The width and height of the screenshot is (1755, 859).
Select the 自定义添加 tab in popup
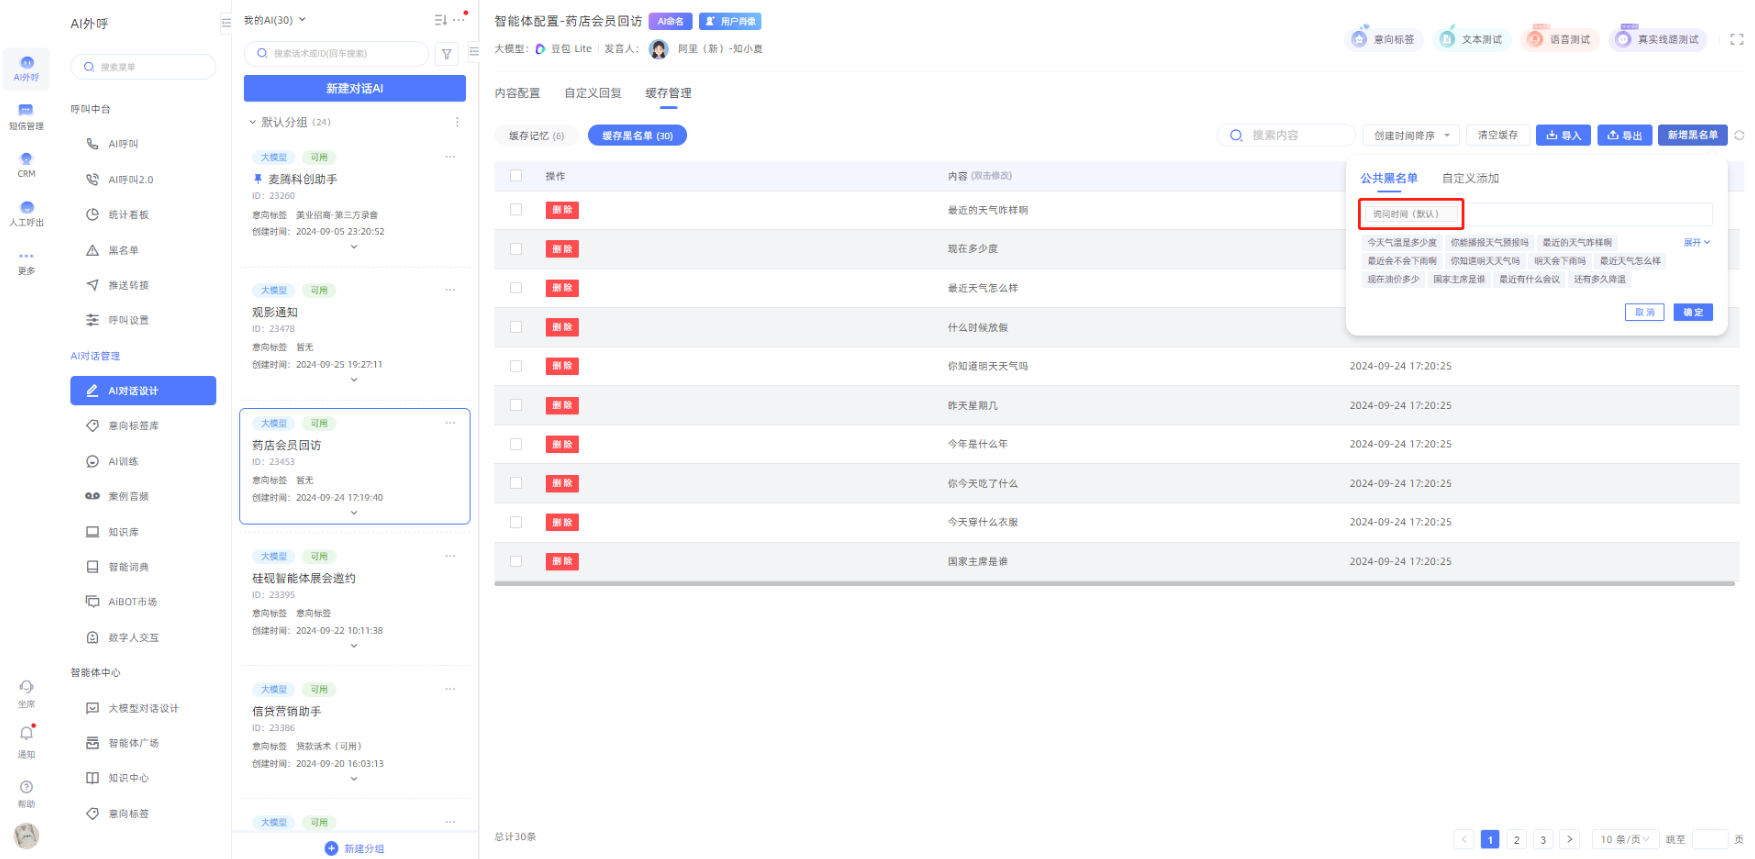(x=1469, y=178)
